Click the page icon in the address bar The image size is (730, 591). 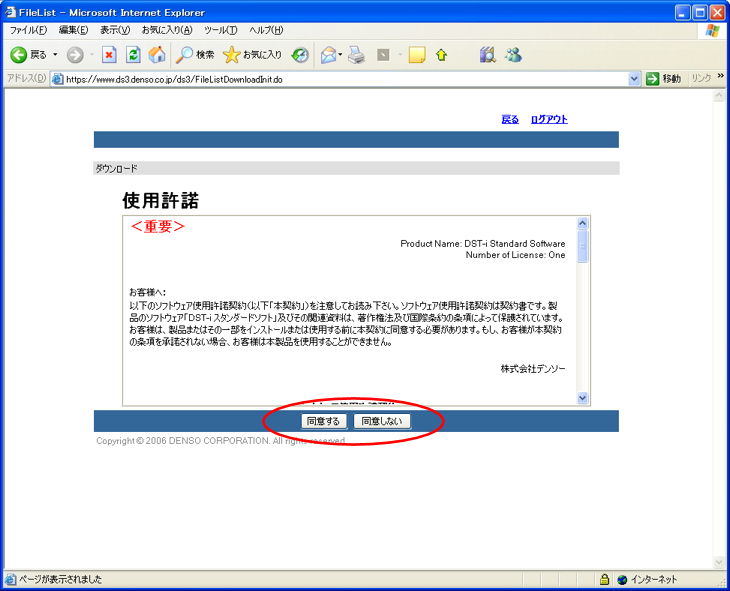(58, 79)
